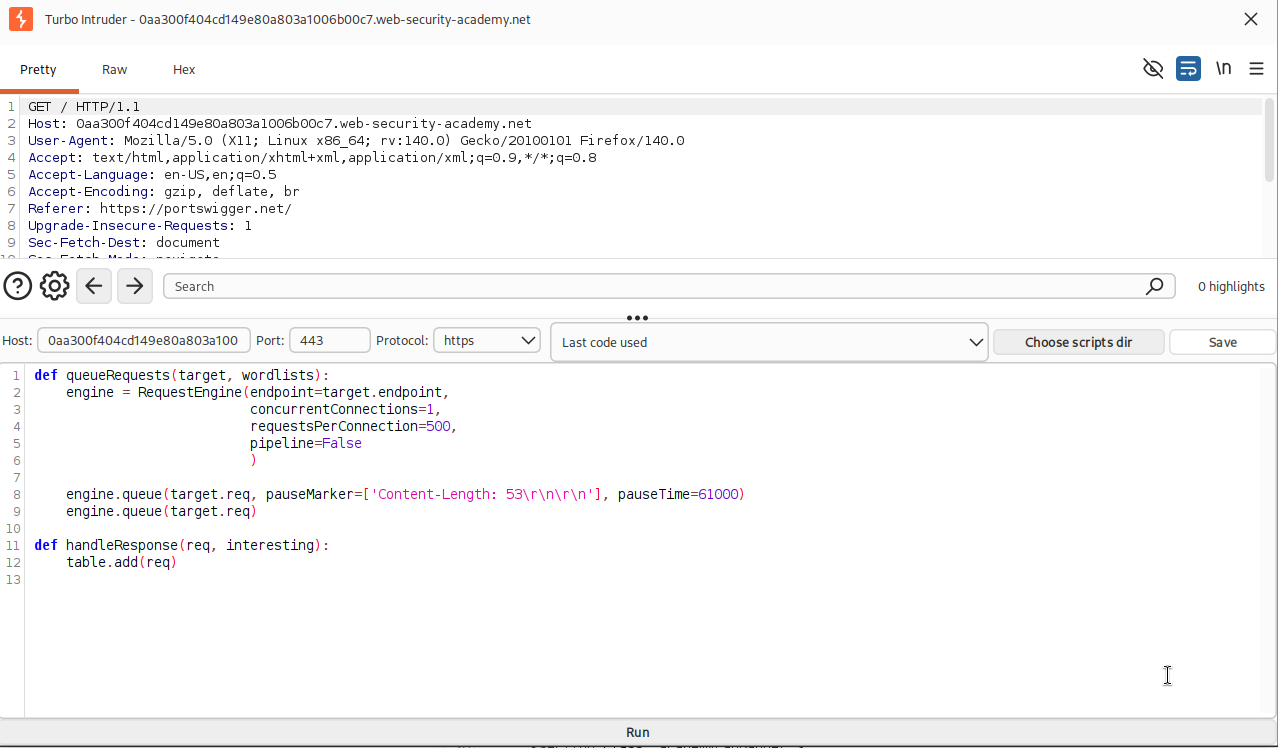Close the Turbo Intruder window
This screenshot has height=748, width=1278.
1251,19
